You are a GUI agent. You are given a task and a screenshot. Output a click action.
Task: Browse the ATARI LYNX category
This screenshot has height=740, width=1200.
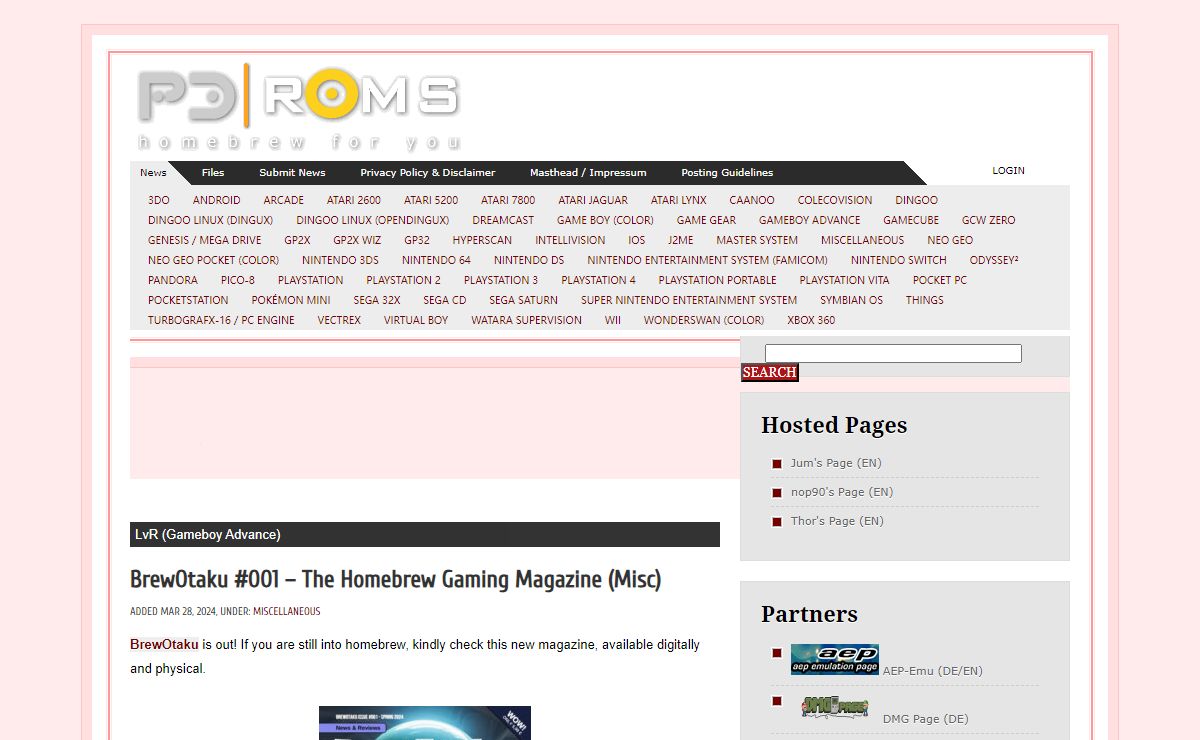click(x=678, y=200)
